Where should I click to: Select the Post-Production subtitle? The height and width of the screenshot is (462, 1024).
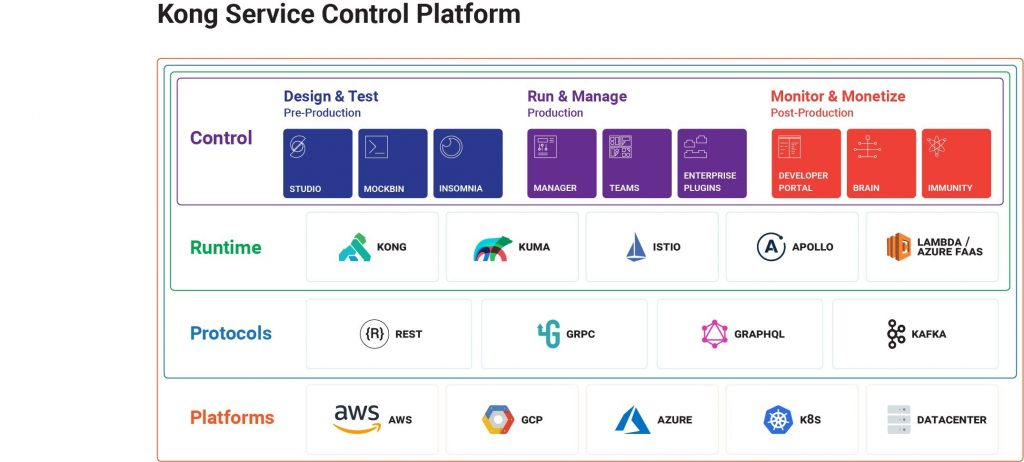tap(812, 113)
